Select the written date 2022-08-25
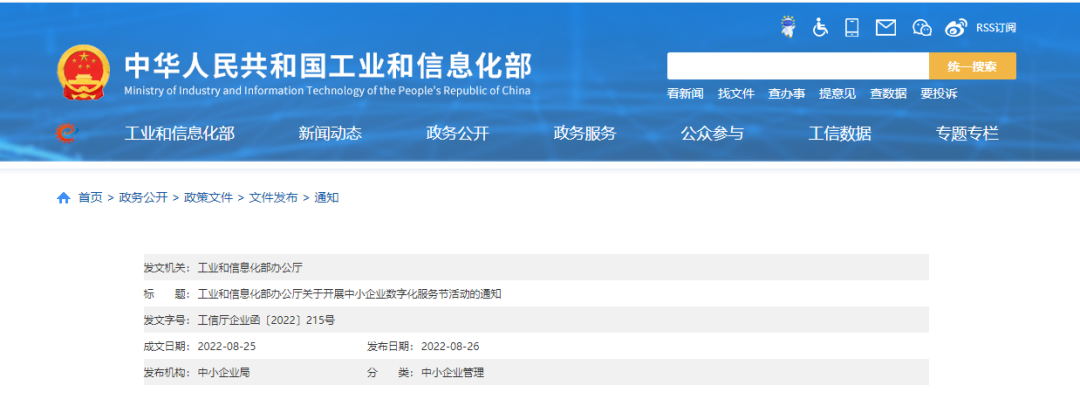The height and width of the screenshot is (406, 1080). (x=227, y=346)
